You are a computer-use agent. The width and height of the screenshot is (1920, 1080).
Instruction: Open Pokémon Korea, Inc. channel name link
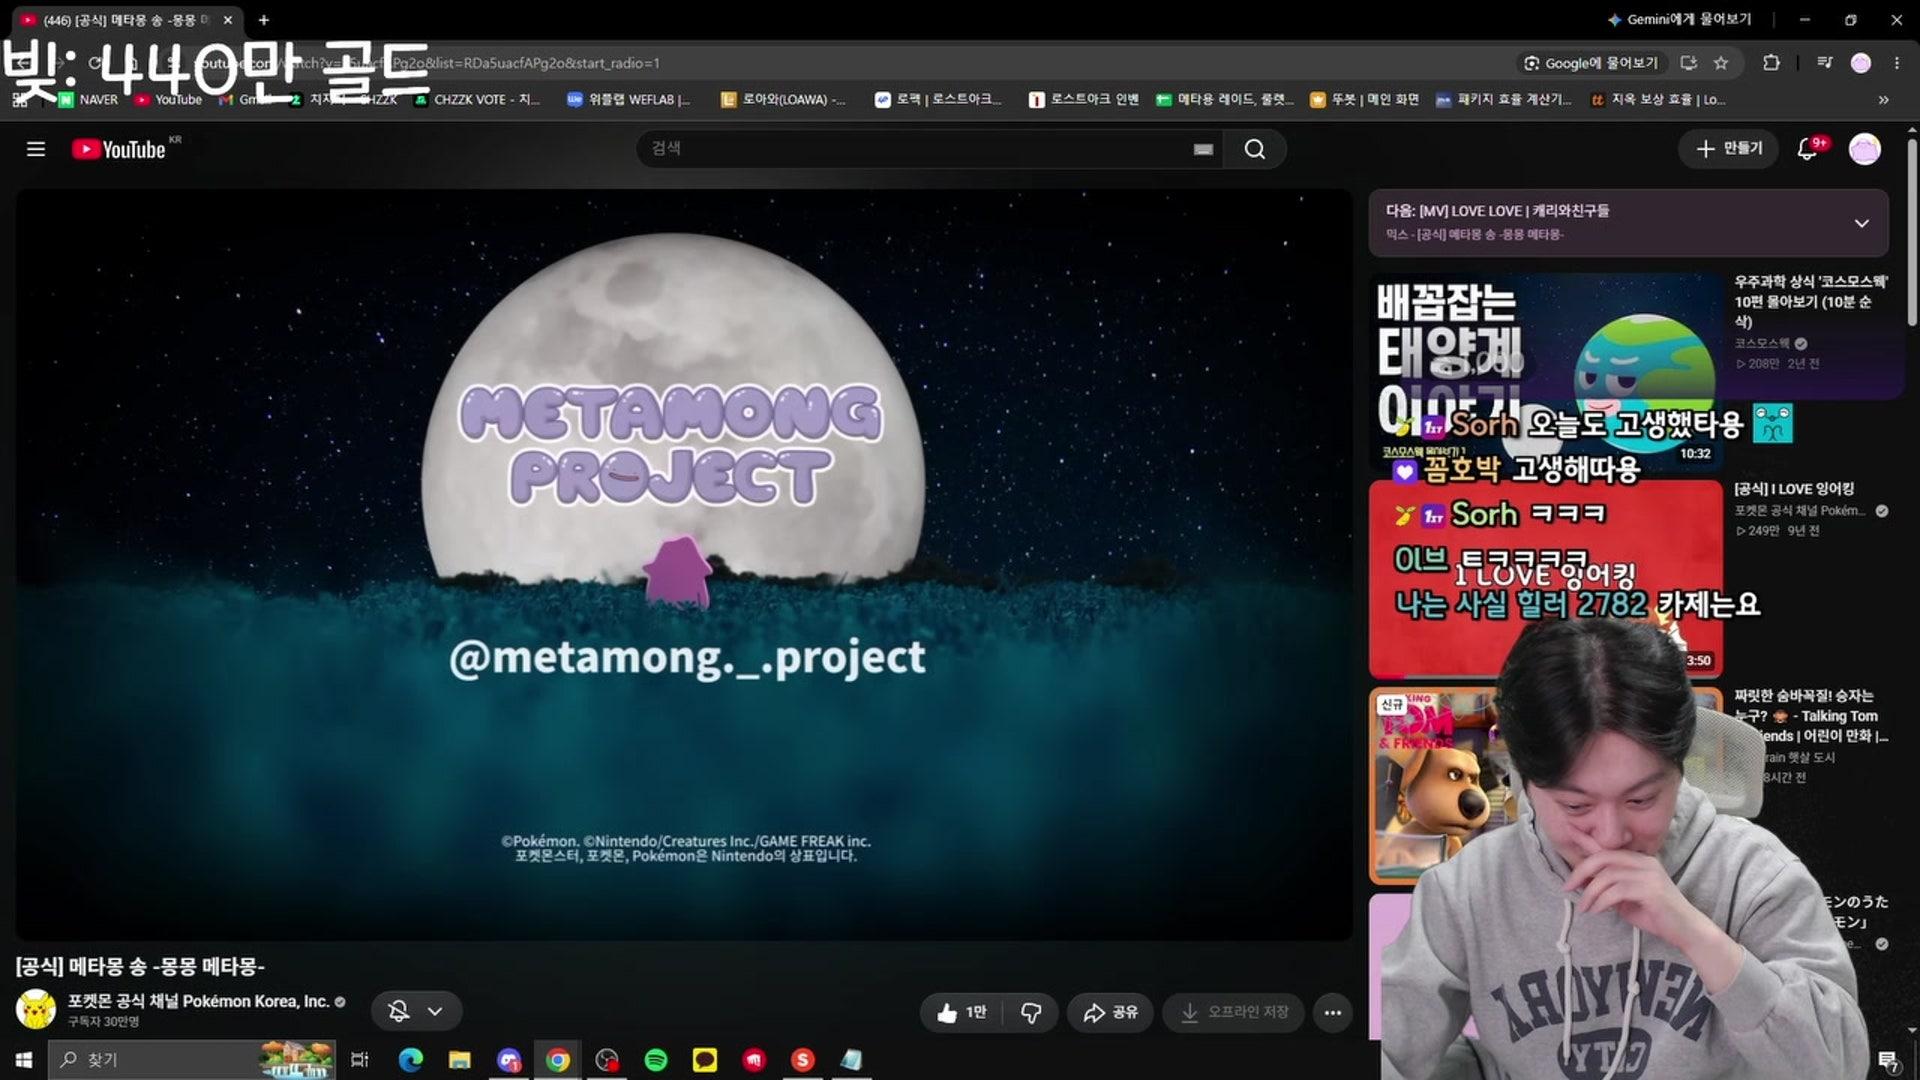(198, 1001)
